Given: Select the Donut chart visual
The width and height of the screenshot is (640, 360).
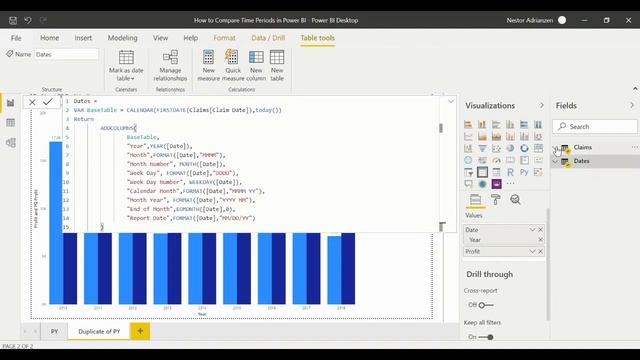Looking at the screenshot, I should tap(524, 148).
